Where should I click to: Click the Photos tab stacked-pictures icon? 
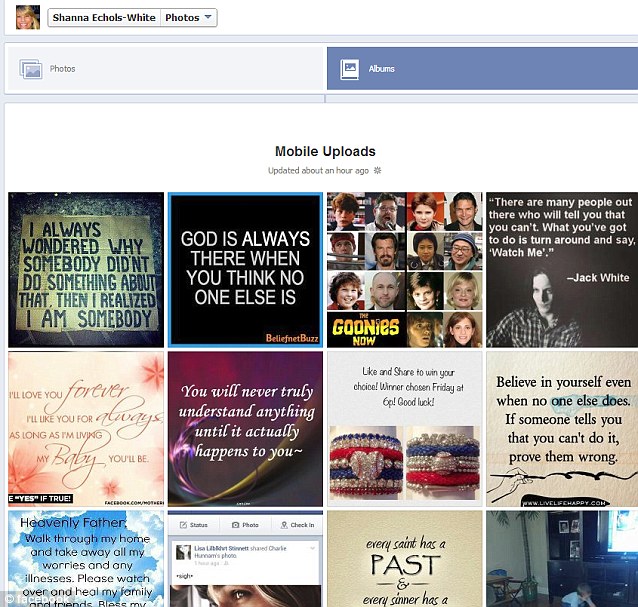coord(31,69)
